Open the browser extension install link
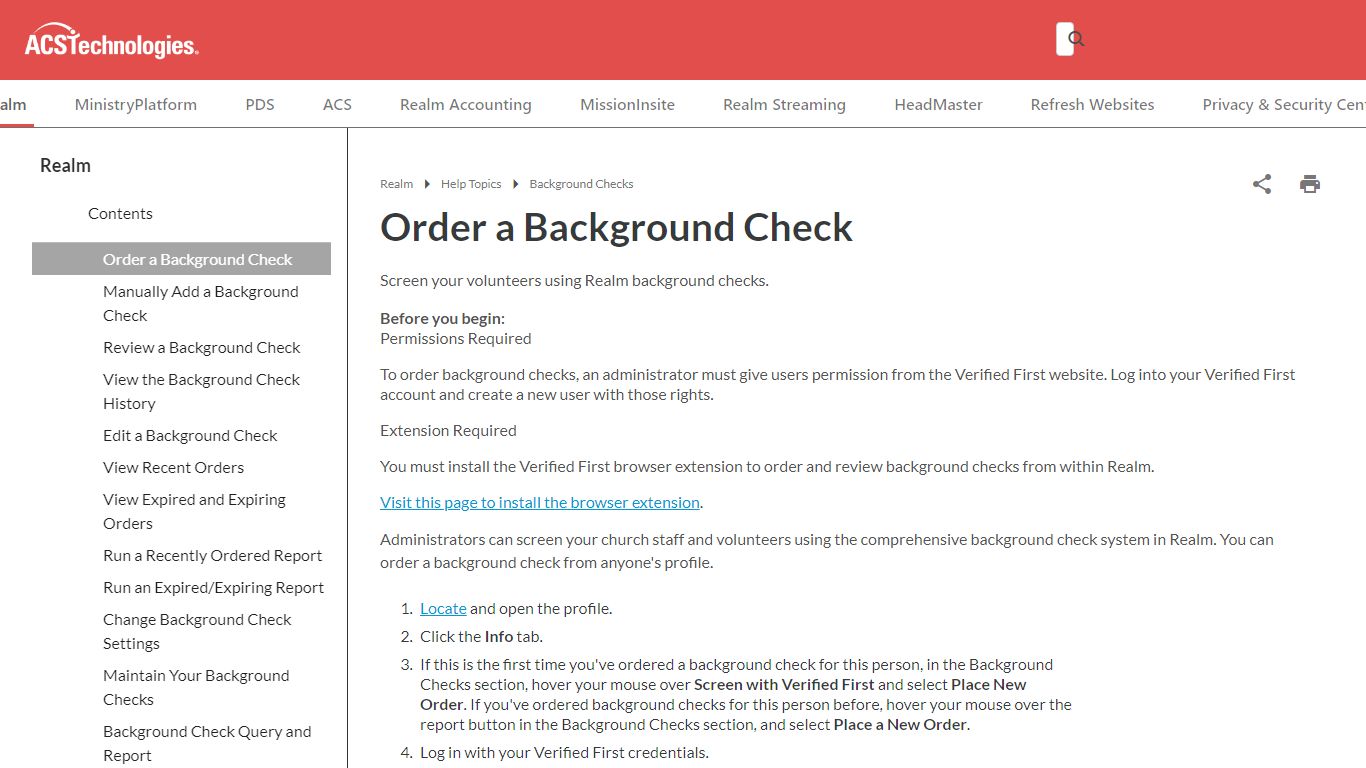 coord(540,502)
